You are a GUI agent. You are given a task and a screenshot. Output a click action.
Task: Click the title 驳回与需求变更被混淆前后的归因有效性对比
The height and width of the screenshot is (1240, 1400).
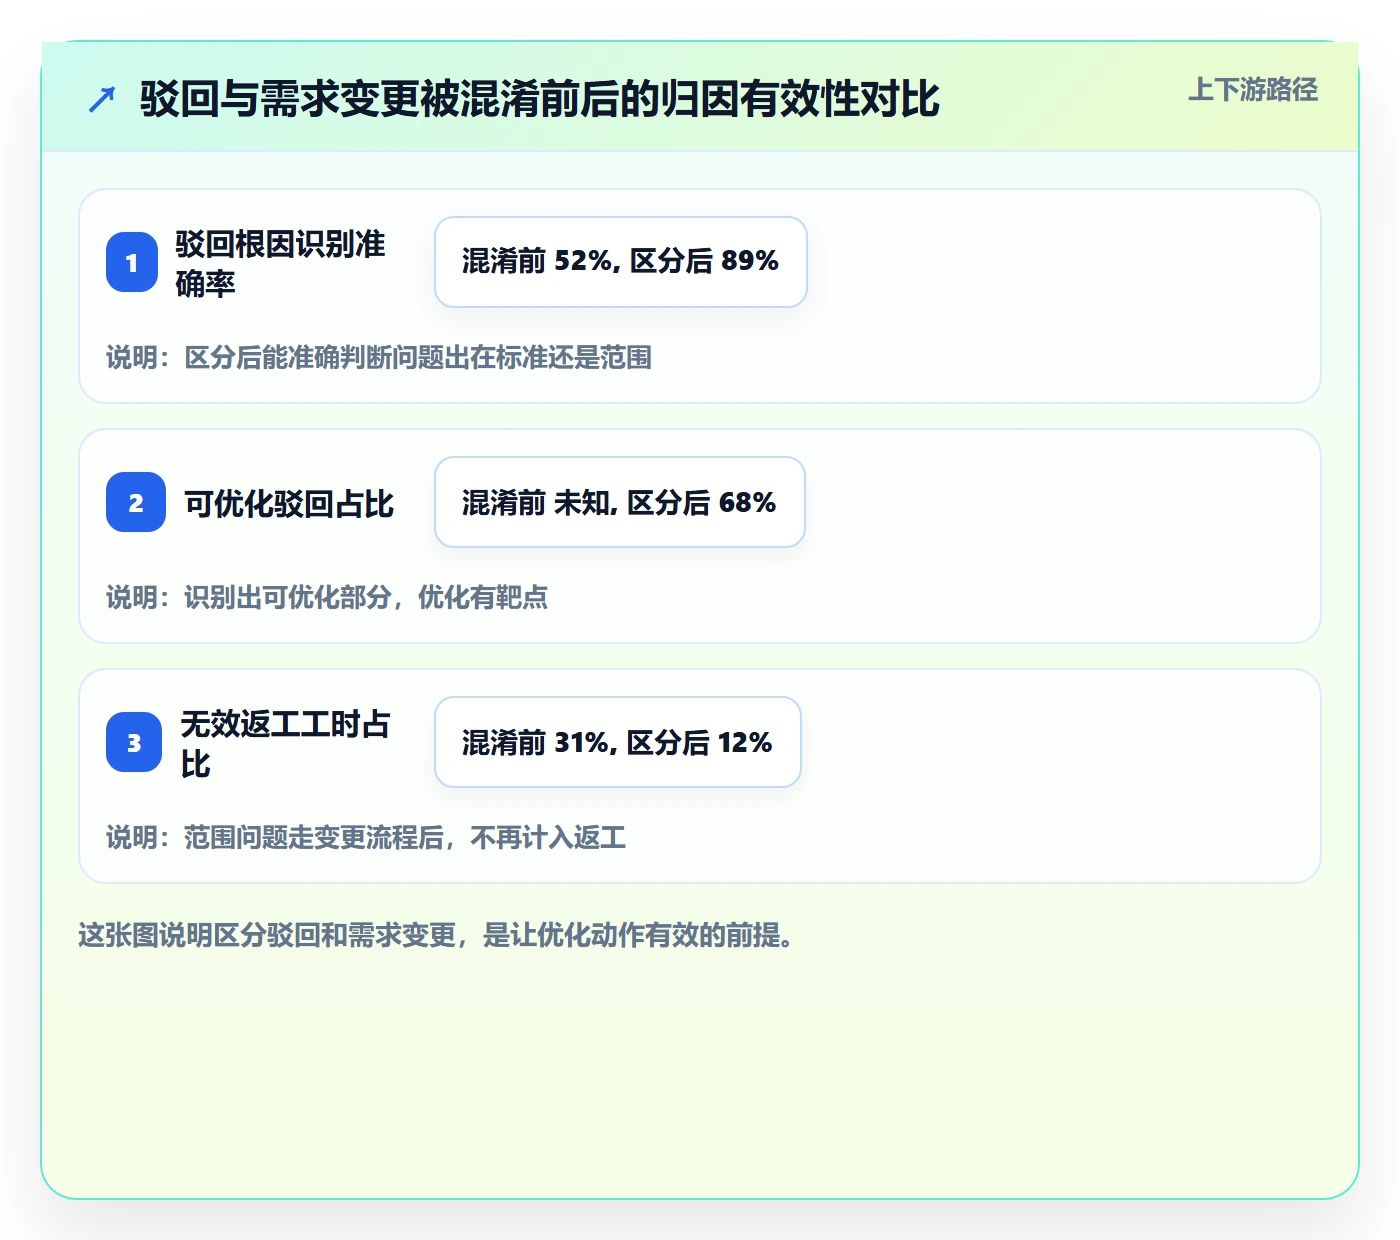click(x=540, y=99)
